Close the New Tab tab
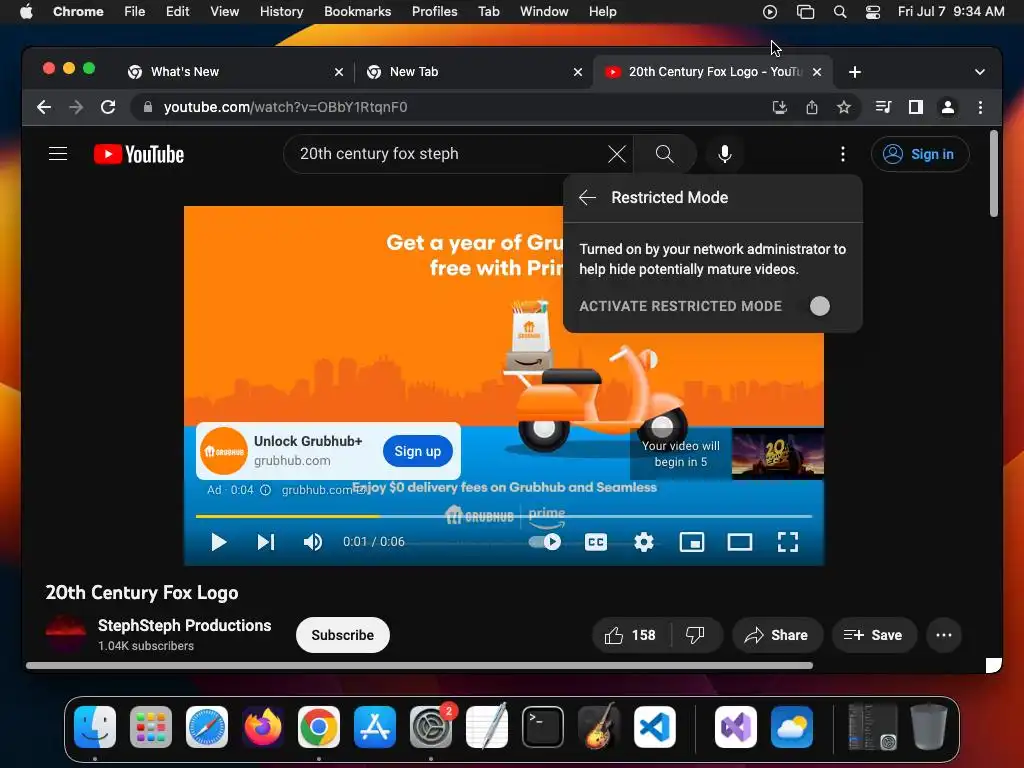The width and height of the screenshot is (1024, 768). 578,72
